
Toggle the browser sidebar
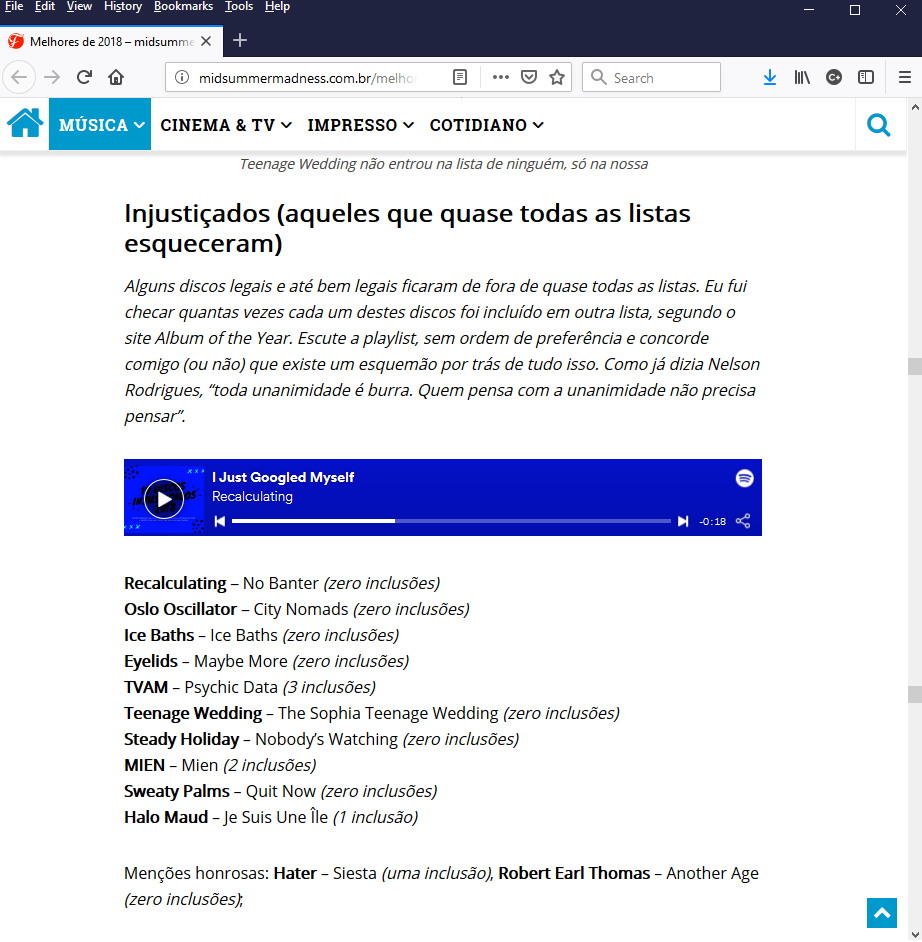866,77
